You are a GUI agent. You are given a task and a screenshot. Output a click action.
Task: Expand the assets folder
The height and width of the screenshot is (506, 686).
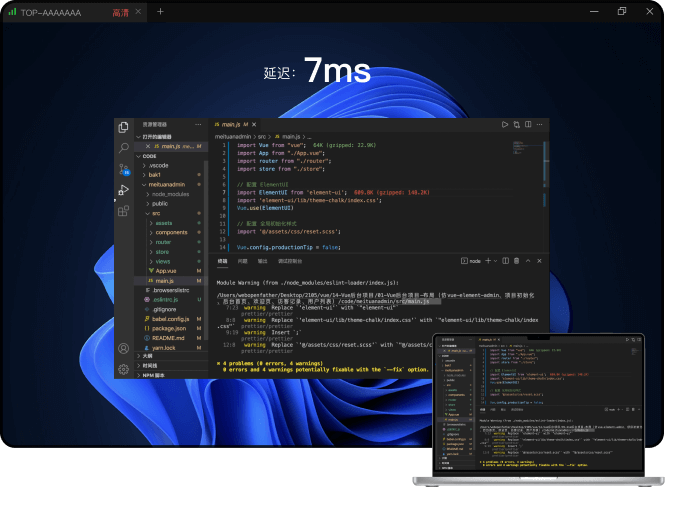164,222
